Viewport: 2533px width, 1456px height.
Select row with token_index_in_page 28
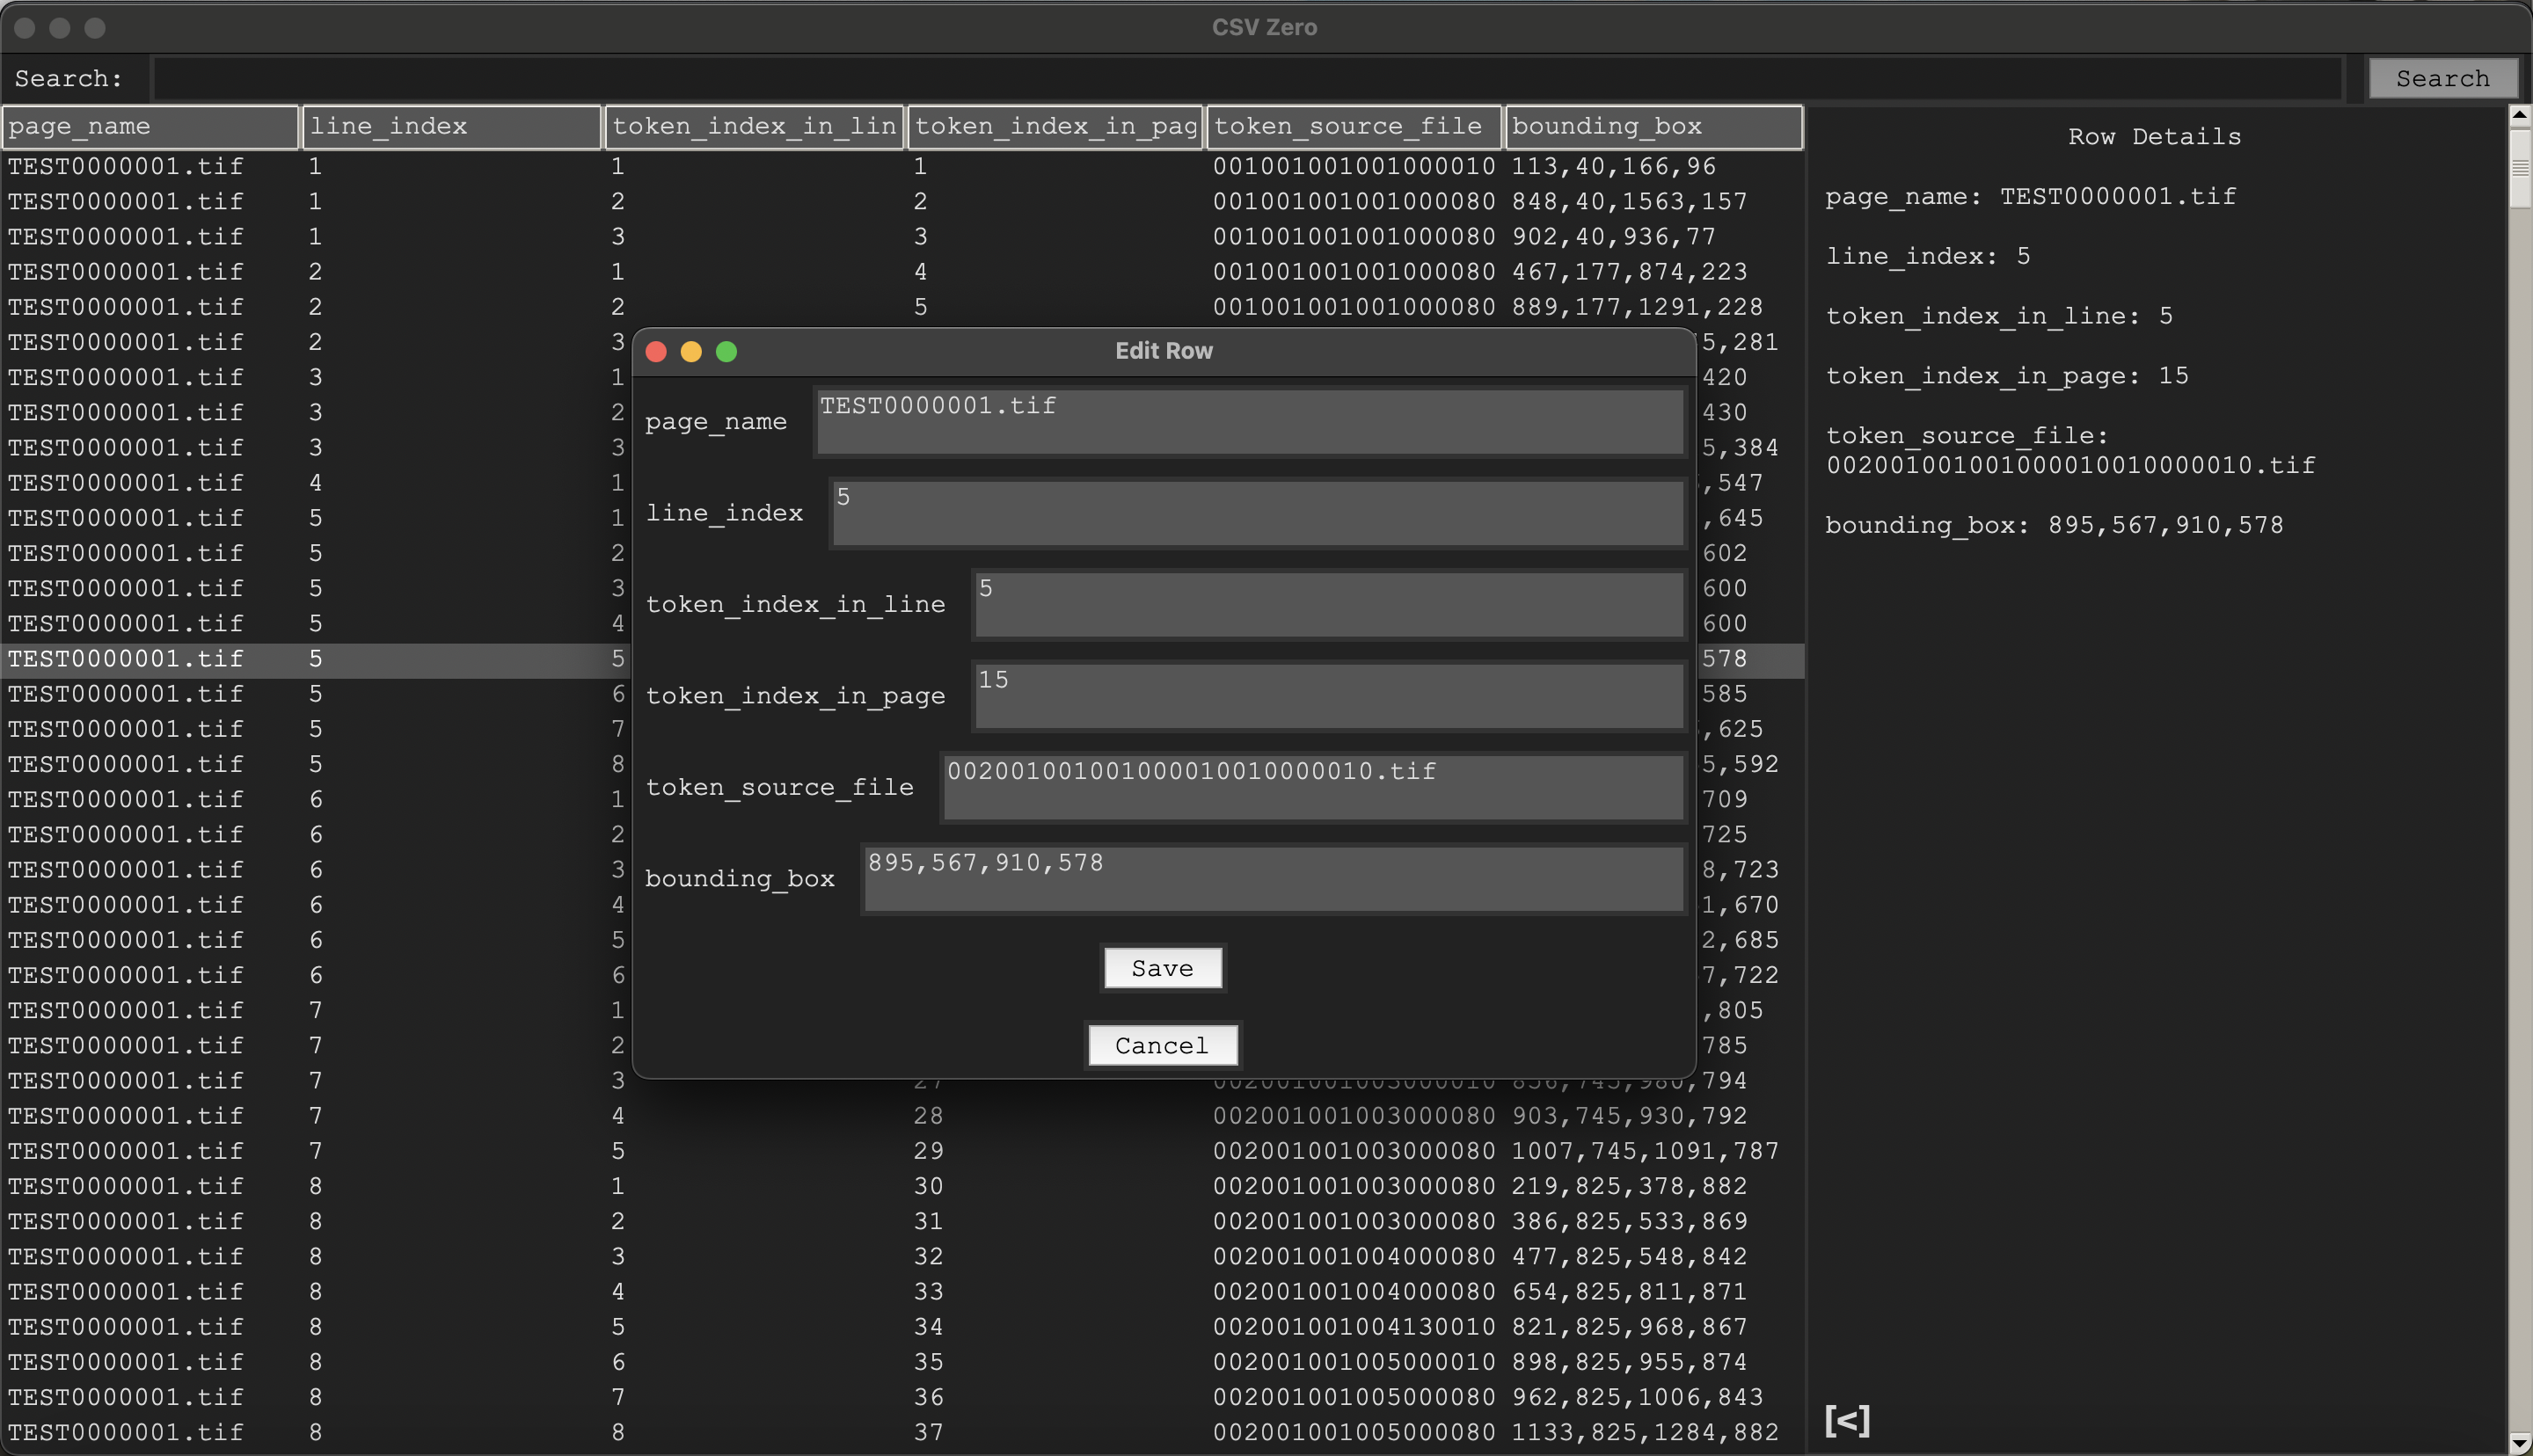point(902,1116)
